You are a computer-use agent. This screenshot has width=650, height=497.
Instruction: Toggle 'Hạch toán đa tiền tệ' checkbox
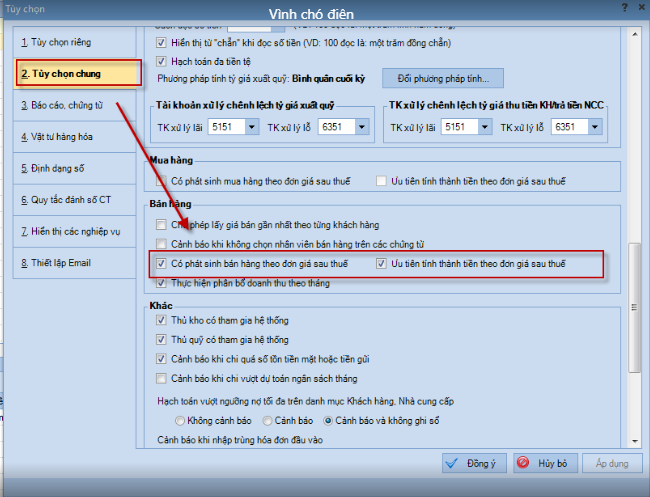tap(161, 62)
